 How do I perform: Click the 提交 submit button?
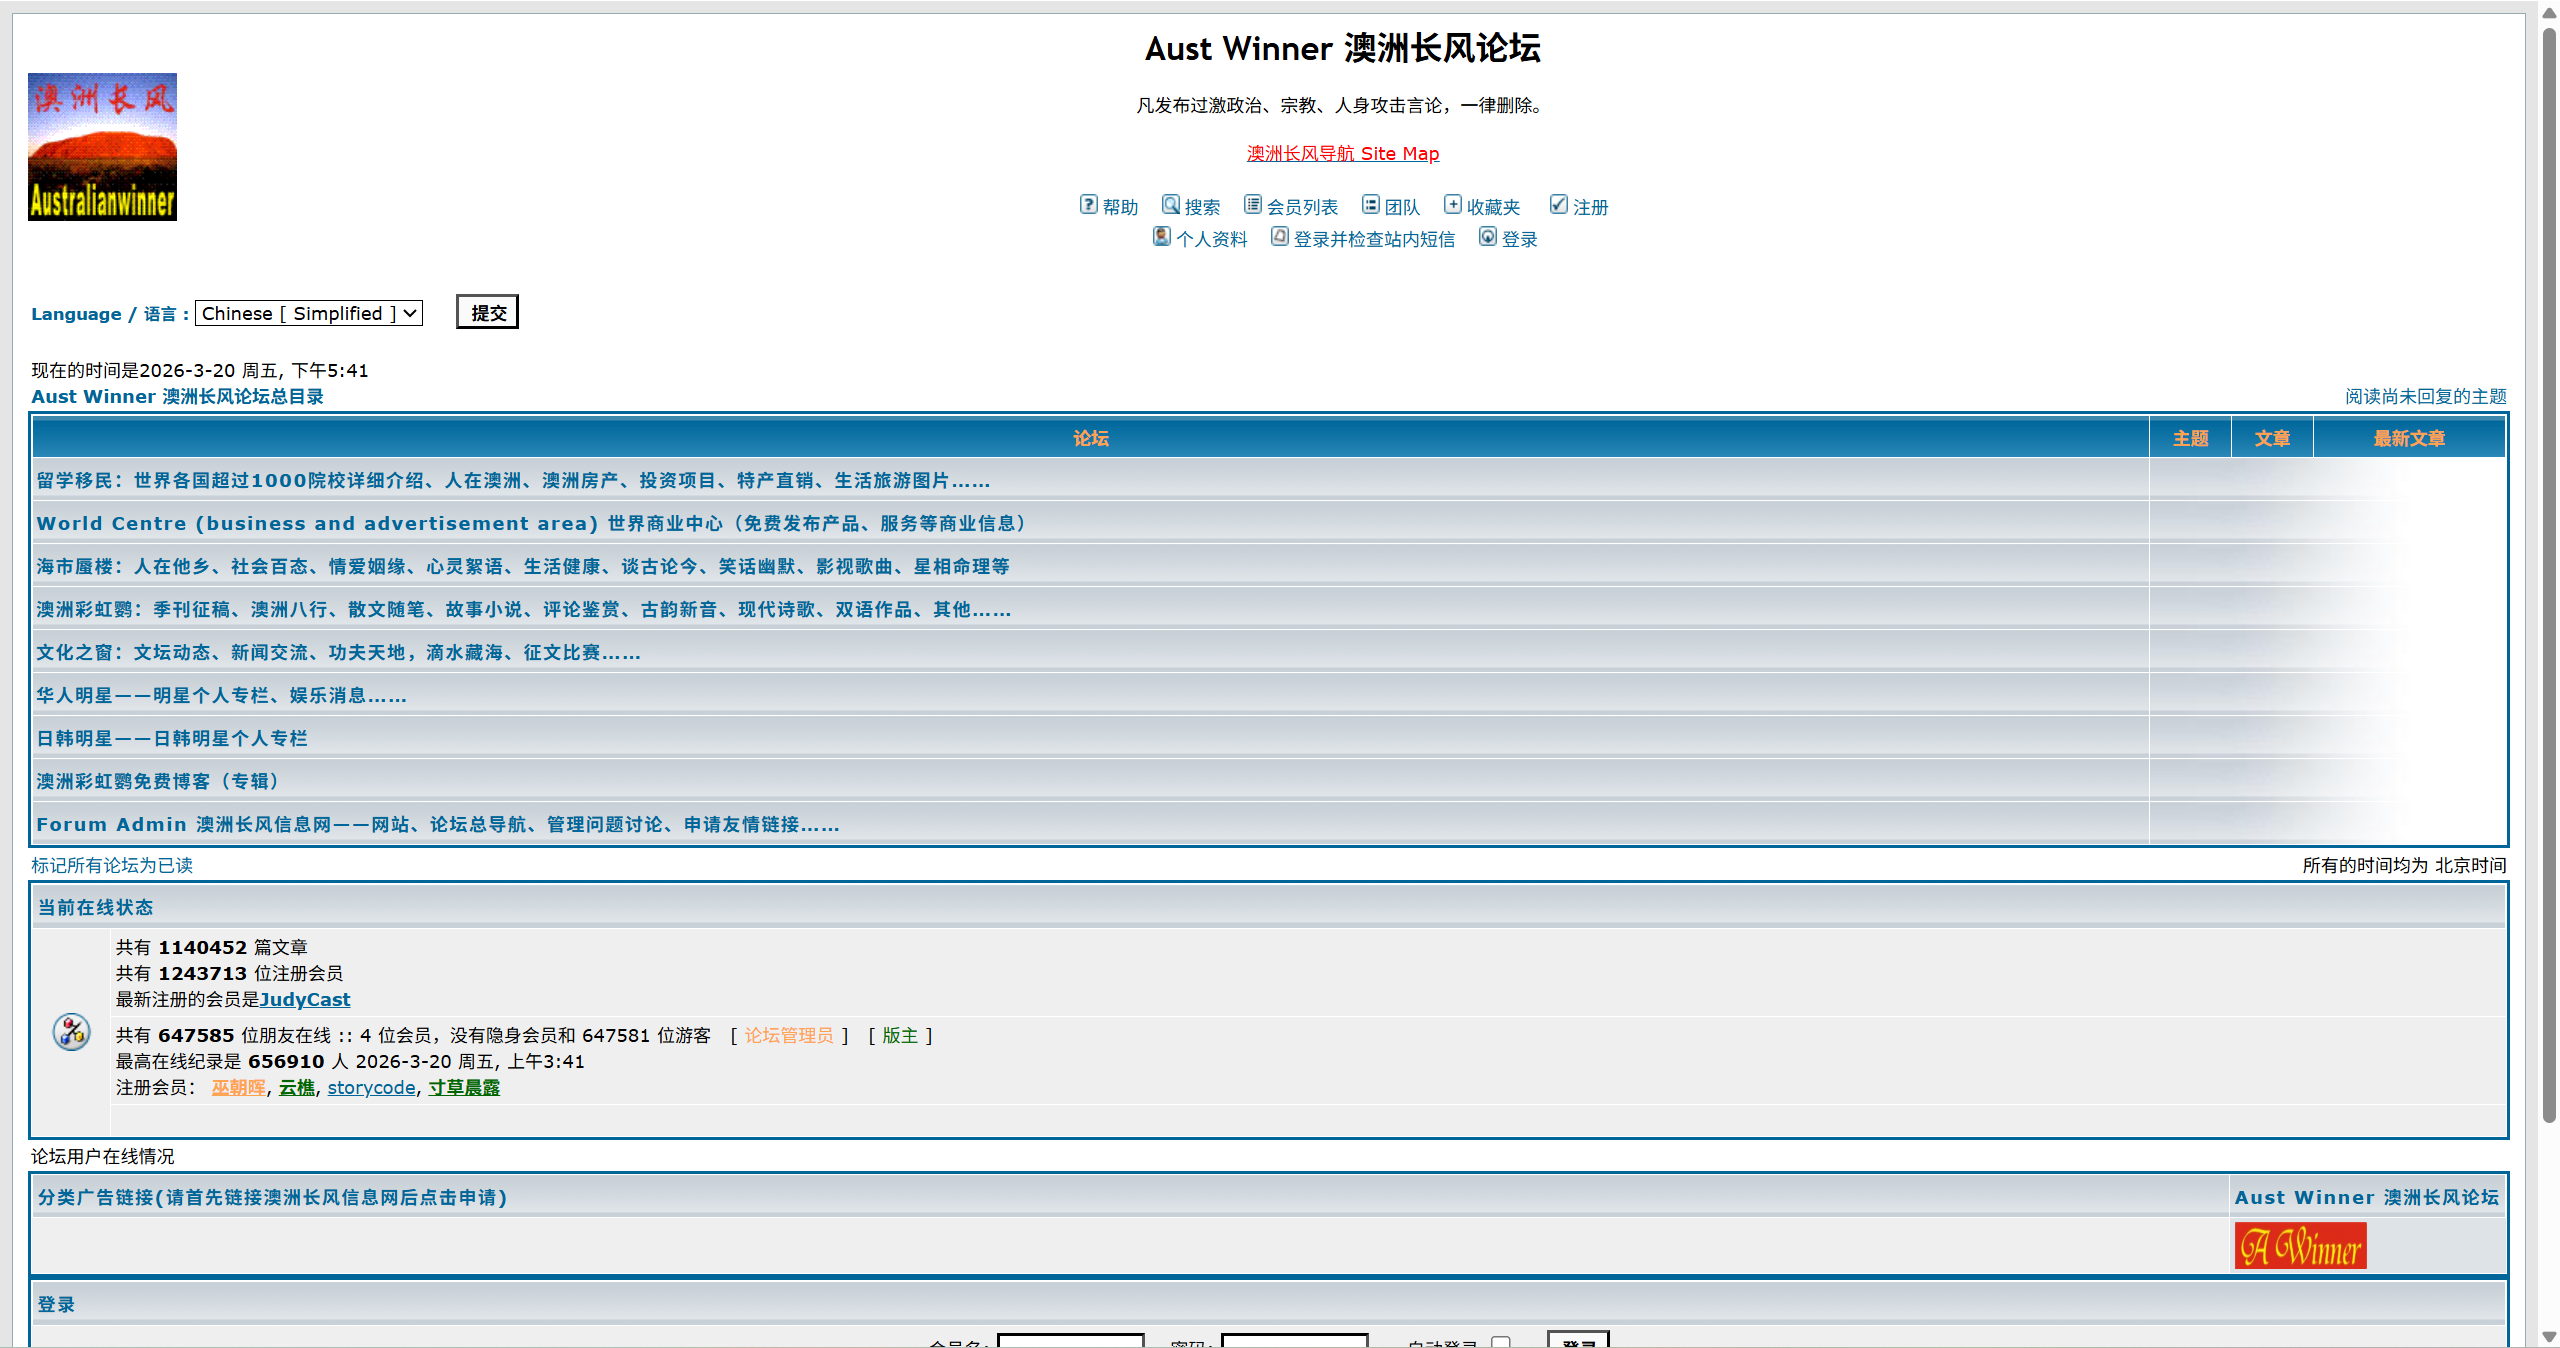[488, 312]
